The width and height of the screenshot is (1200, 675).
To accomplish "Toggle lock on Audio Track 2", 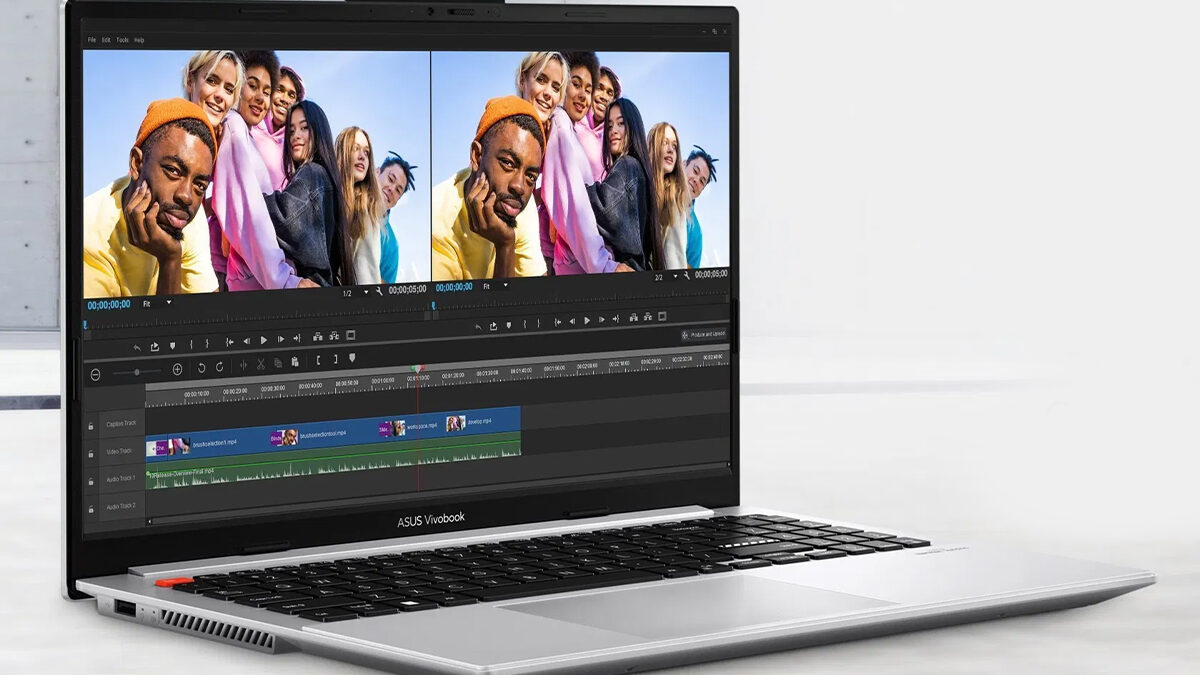I will 91,507.
